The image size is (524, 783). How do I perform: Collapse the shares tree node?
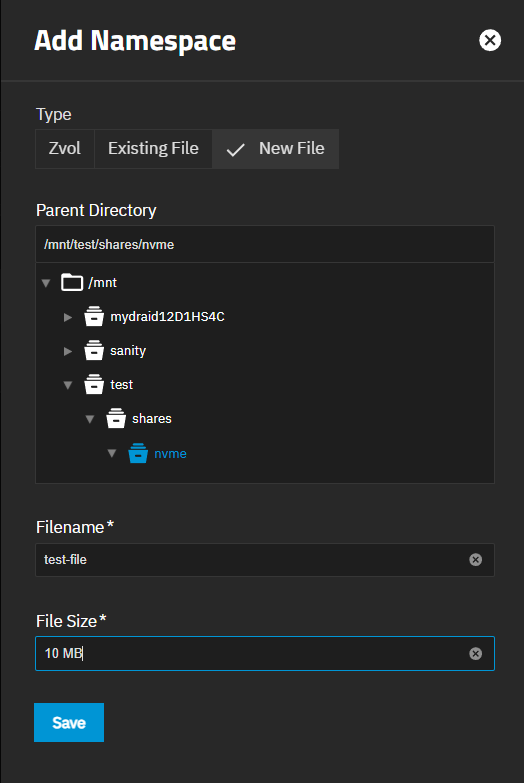click(x=90, y=419)
